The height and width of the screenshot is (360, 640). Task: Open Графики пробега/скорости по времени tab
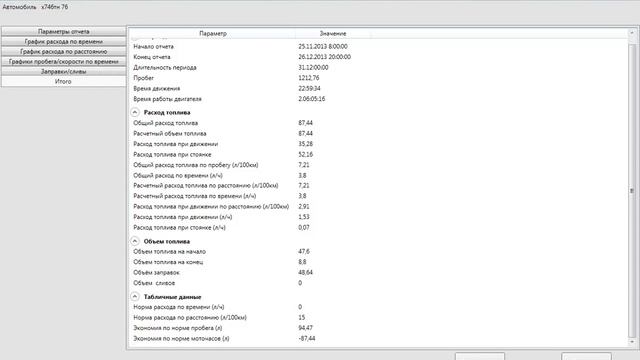coord(64,62)
